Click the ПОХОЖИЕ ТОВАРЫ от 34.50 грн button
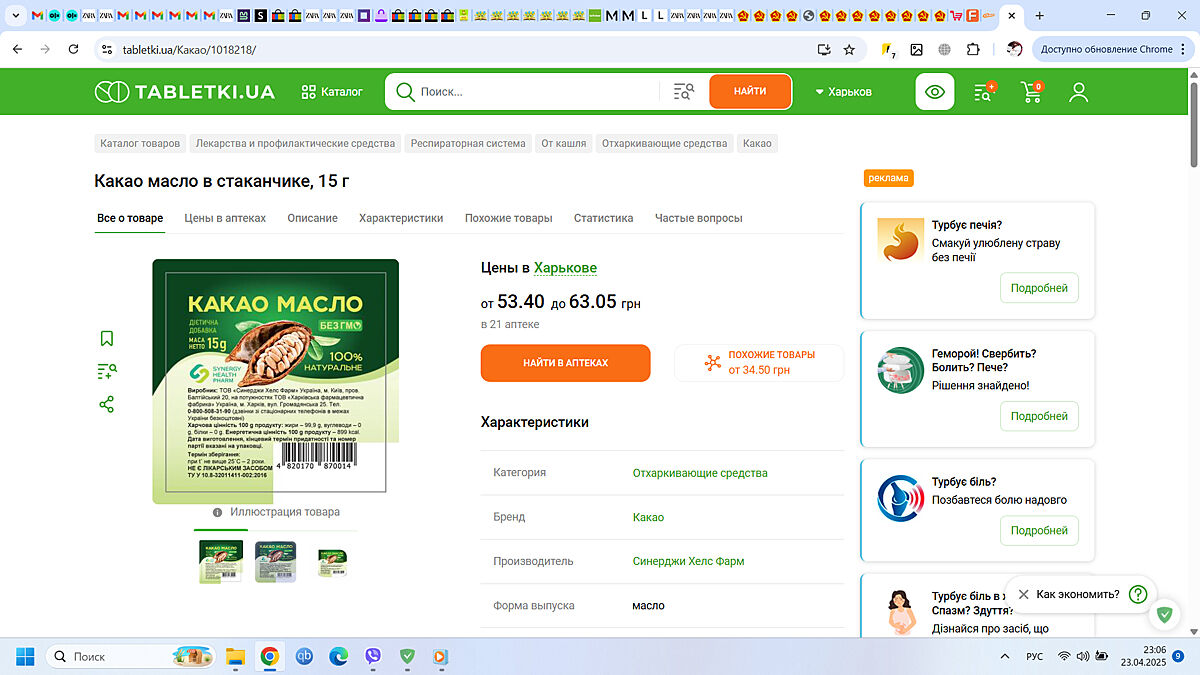The width and height of the screenshot is (1200, 675). coord(759,362)
